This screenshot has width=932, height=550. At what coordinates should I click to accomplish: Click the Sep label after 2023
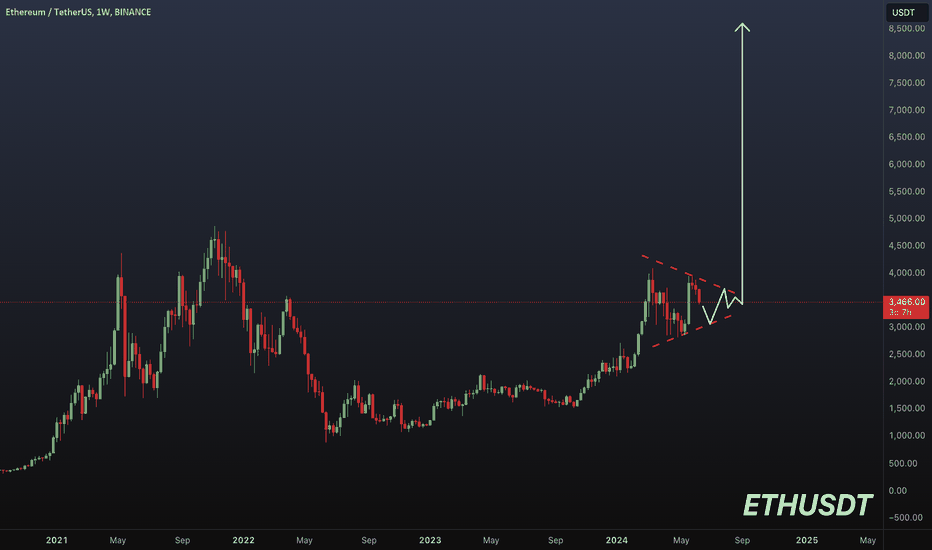click(556, 540)
